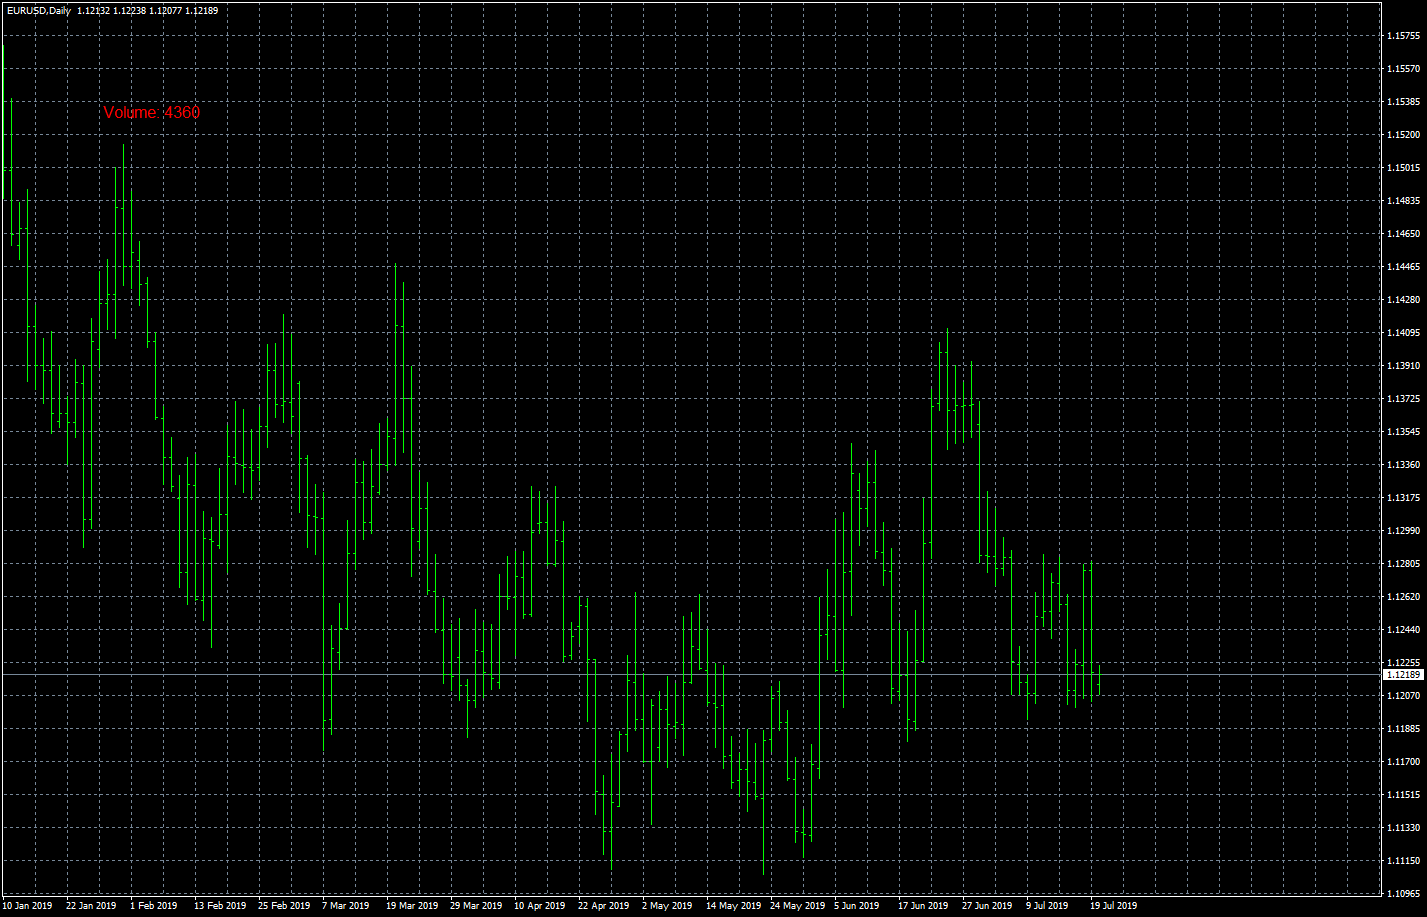Click the 5 Jun 2019 date label
The width and height of the screenshot is (1427, 917).
click(x=857, y=906)
